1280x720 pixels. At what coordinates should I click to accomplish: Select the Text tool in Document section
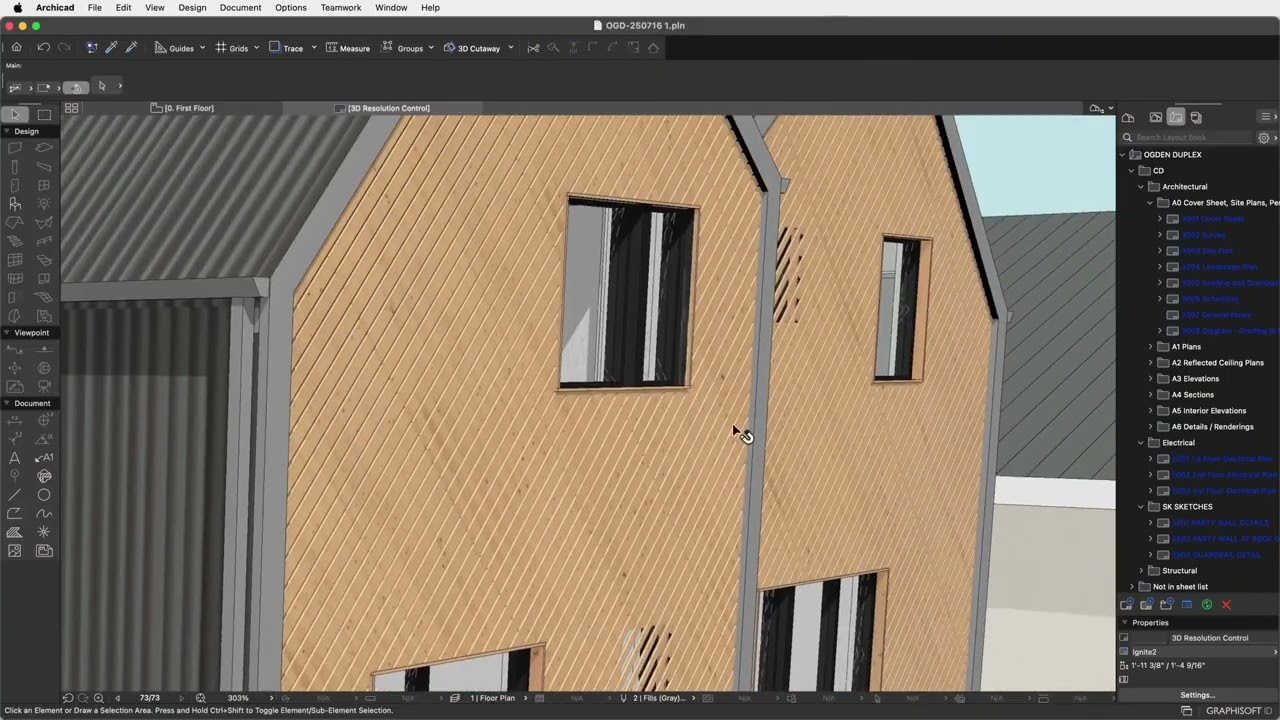(15, 457)
